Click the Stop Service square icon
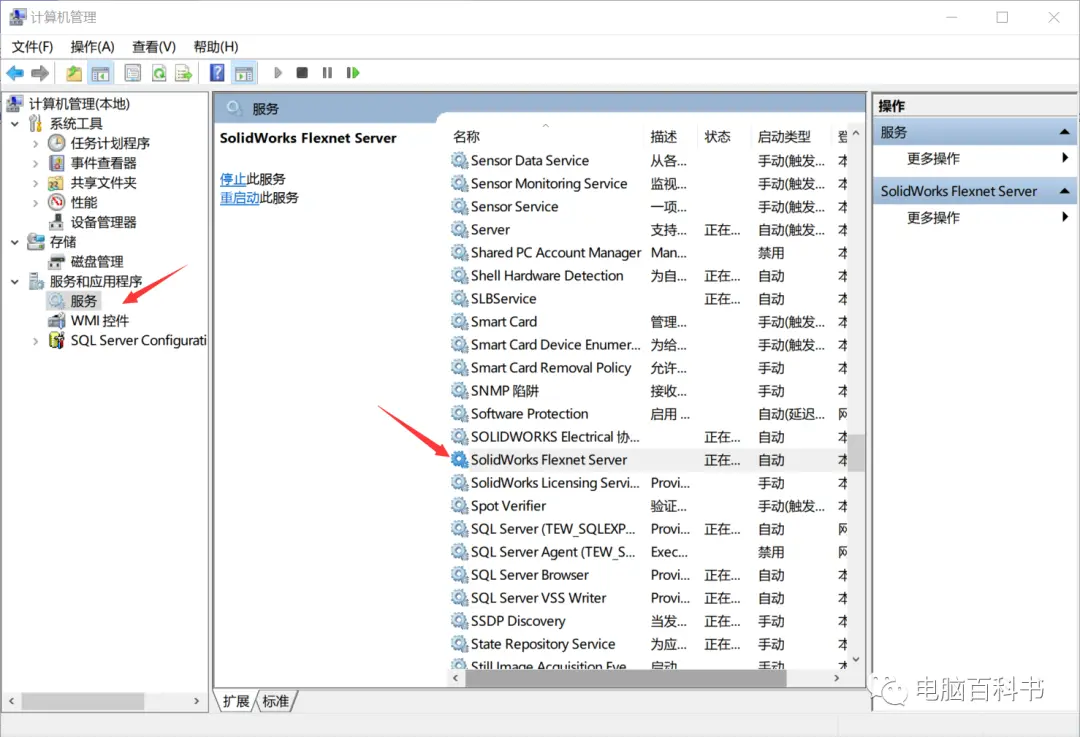The width and height of the screenshot is (1080, 737). [302, 73]
